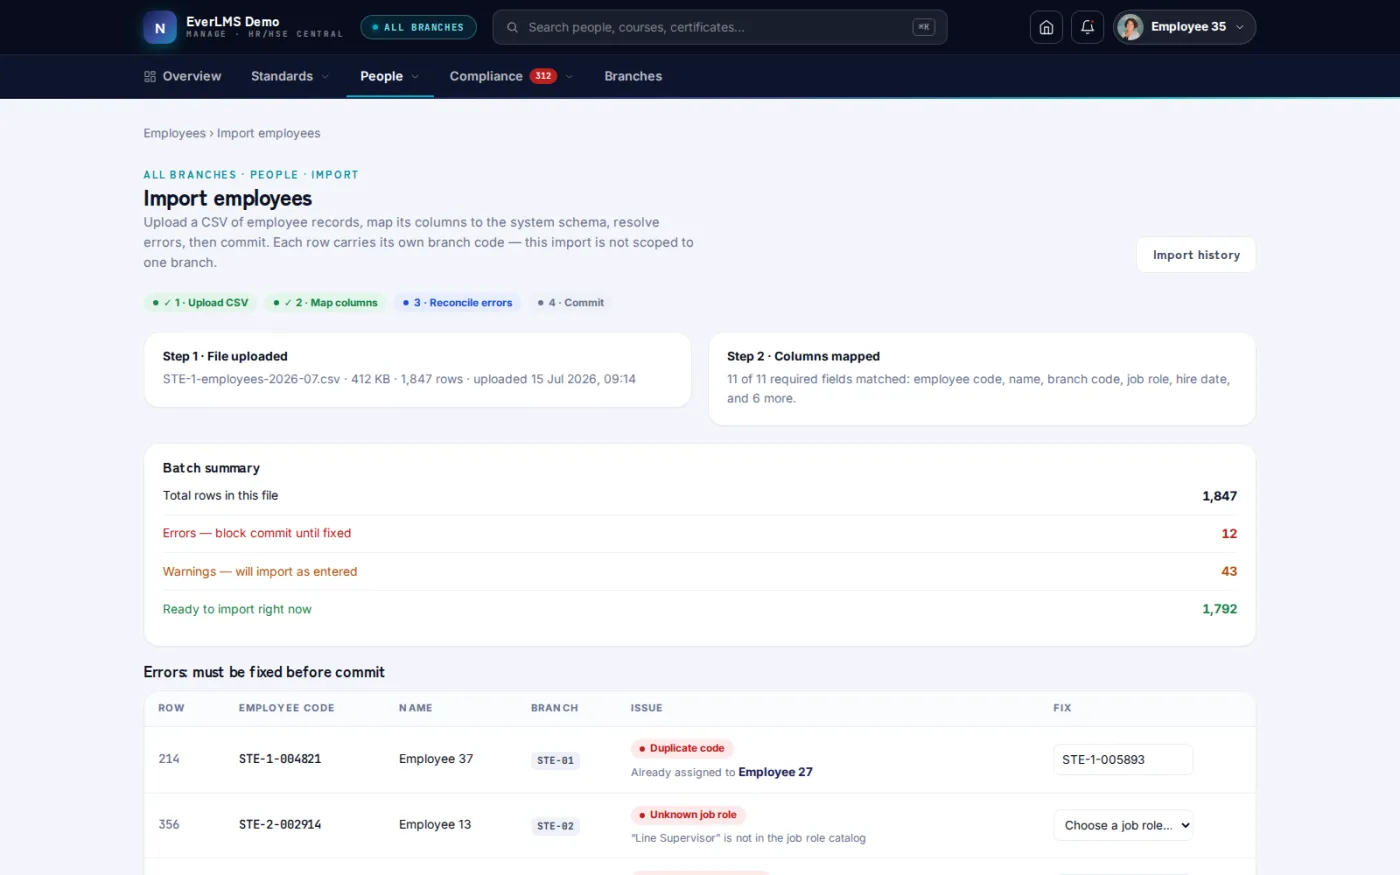This screenshot has height=875, width=1400.
Task: Click the '"Line Supervisor" is not in the job role catalog' note
Action: click(748, 838)
